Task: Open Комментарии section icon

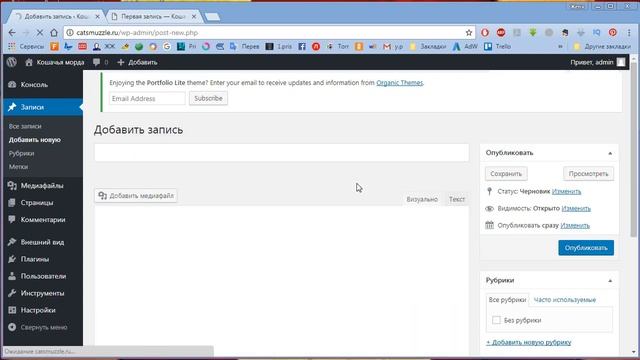Action: [x=12, y=220]
